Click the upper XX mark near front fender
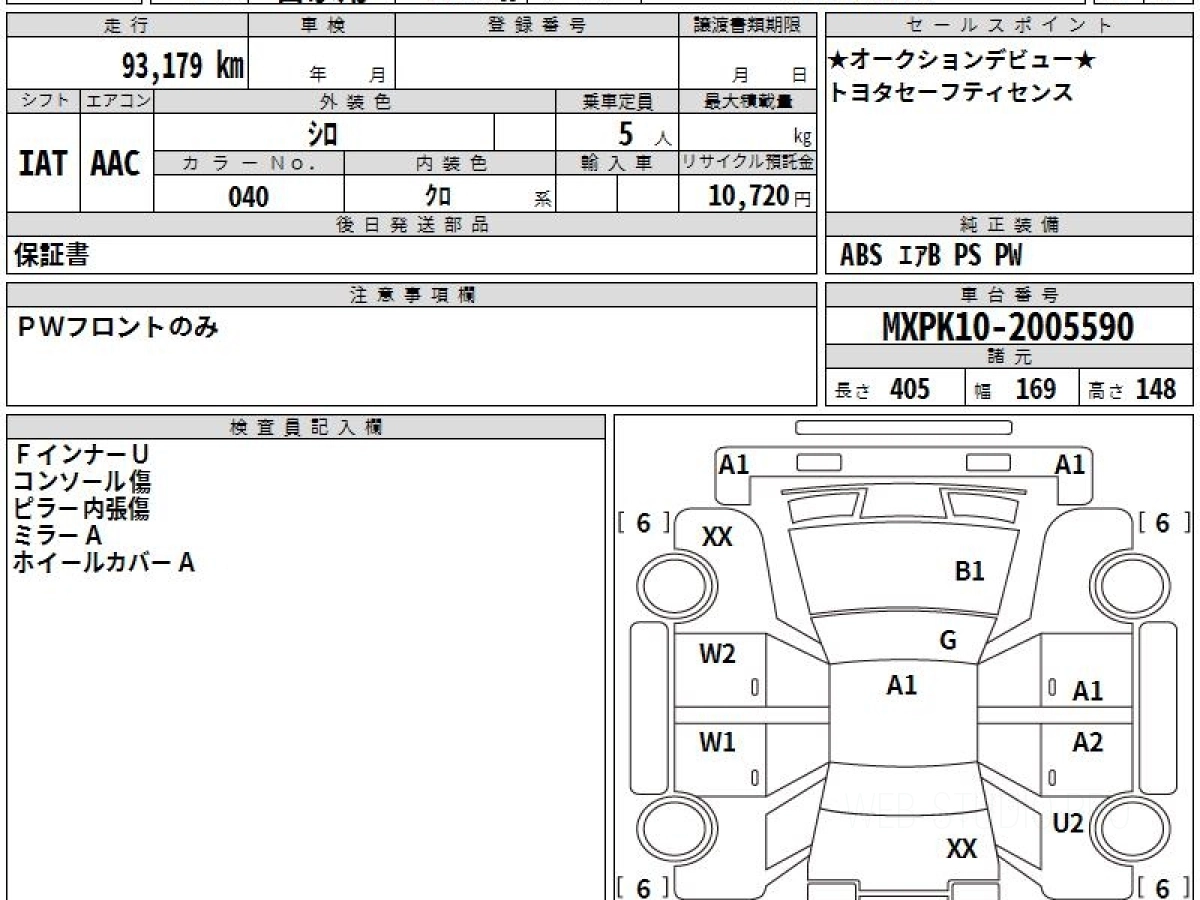Image resolution: width=1200 pixels, height=900 pixels. coord(717,537)
